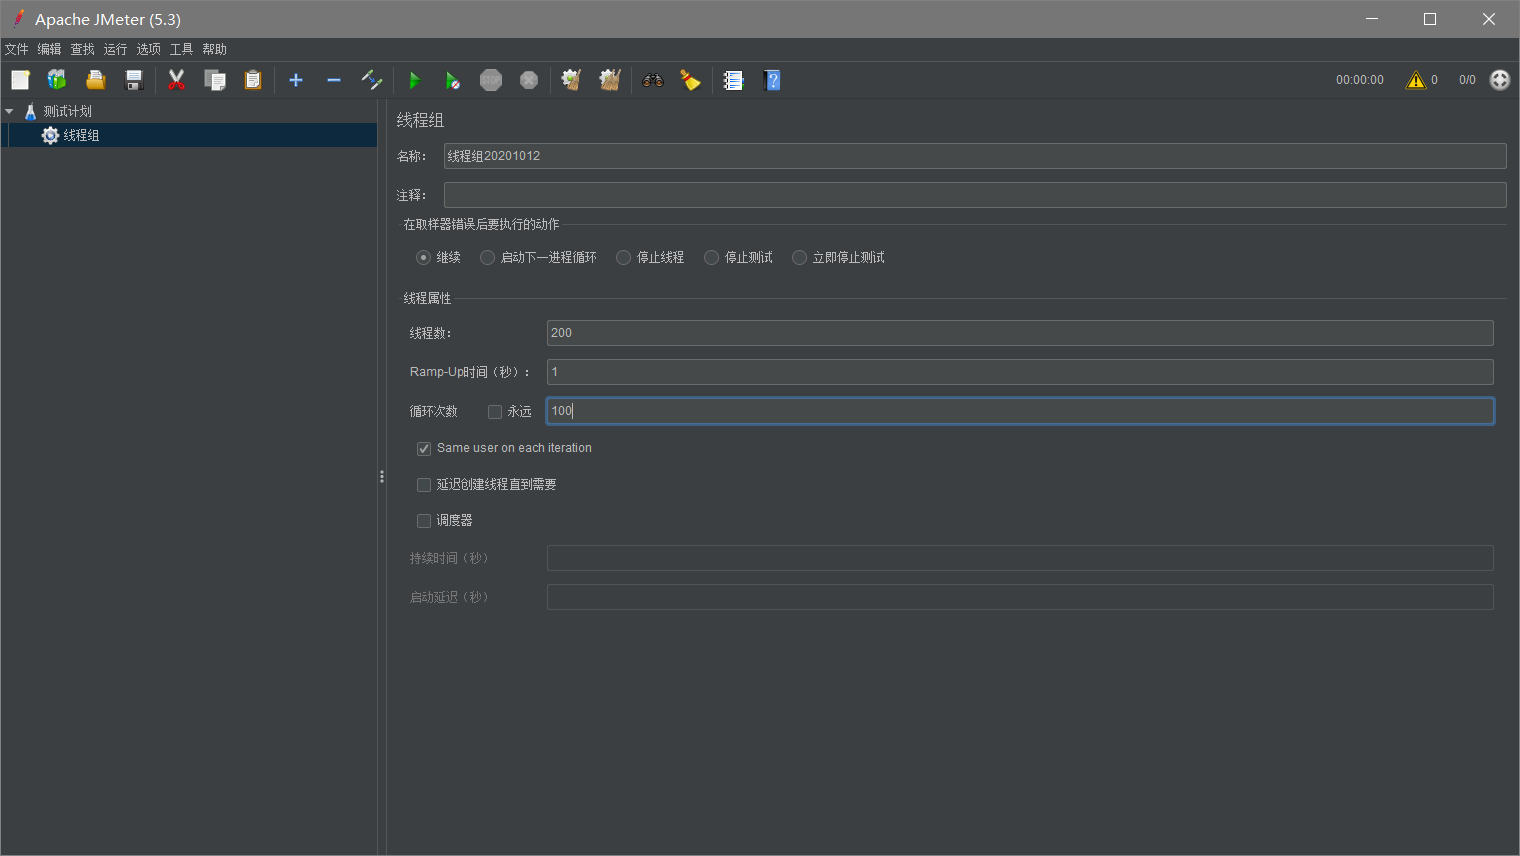Click the yellow warning log viewer icon
This screenshot has width=1520, height=856.
(x=1416, y=80)
